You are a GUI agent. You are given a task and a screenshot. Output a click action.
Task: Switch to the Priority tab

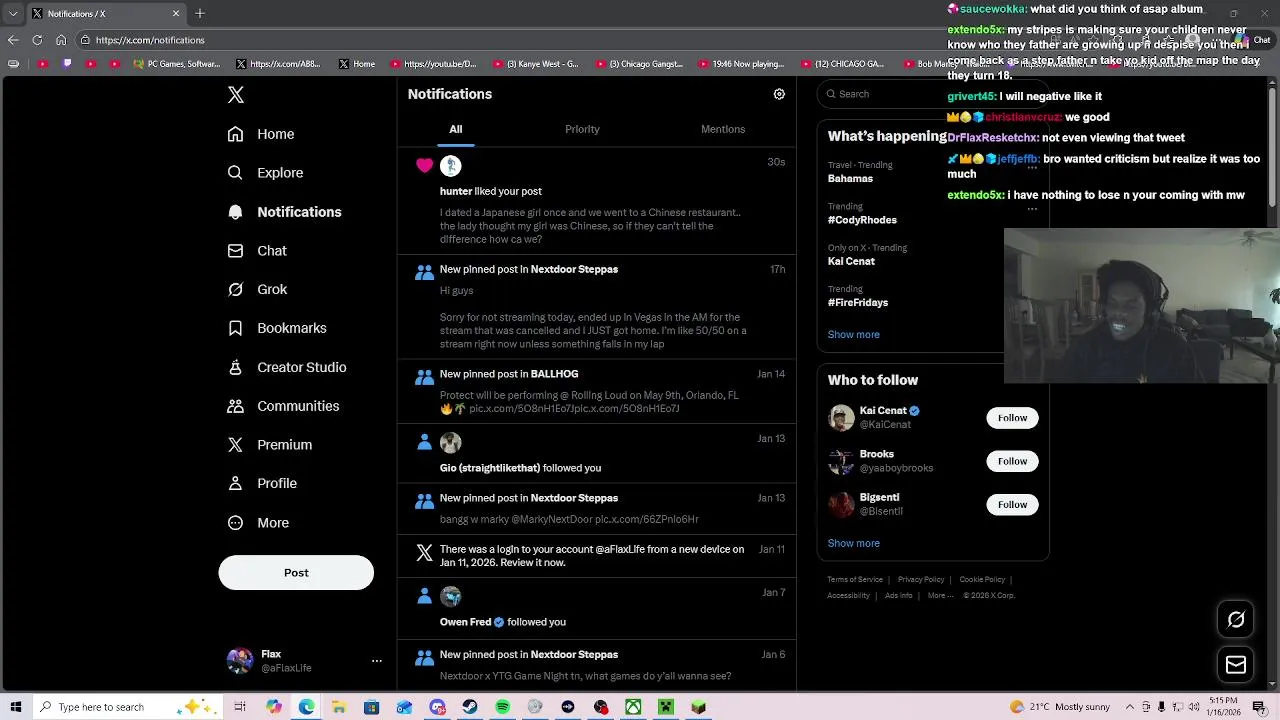coord(582,129)
